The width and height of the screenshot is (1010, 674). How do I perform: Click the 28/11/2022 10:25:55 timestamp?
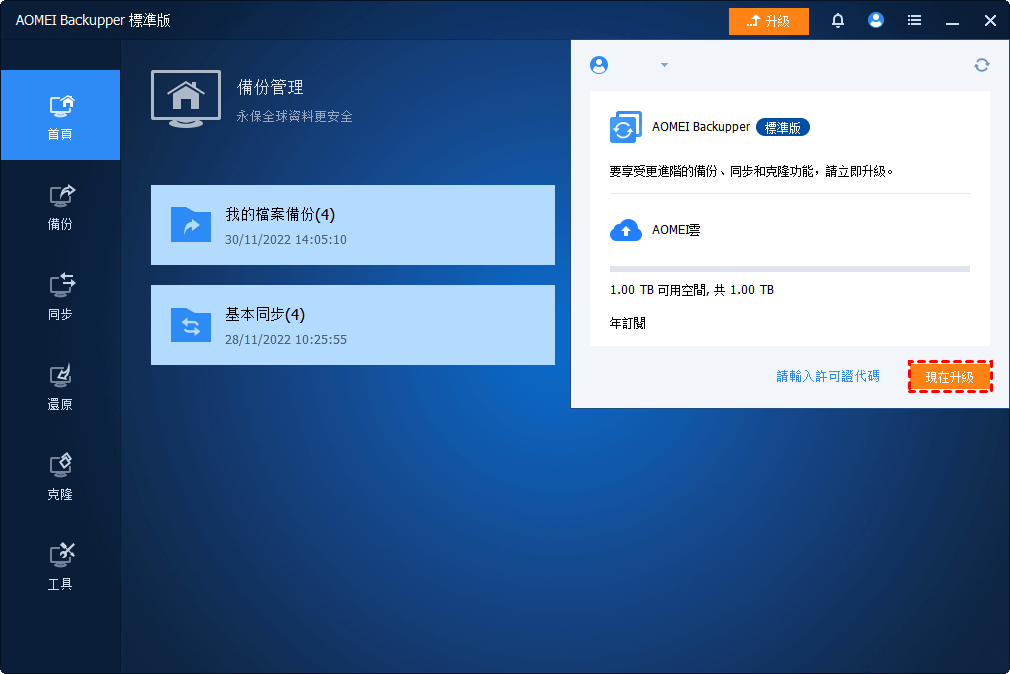[x=285, y=340]
